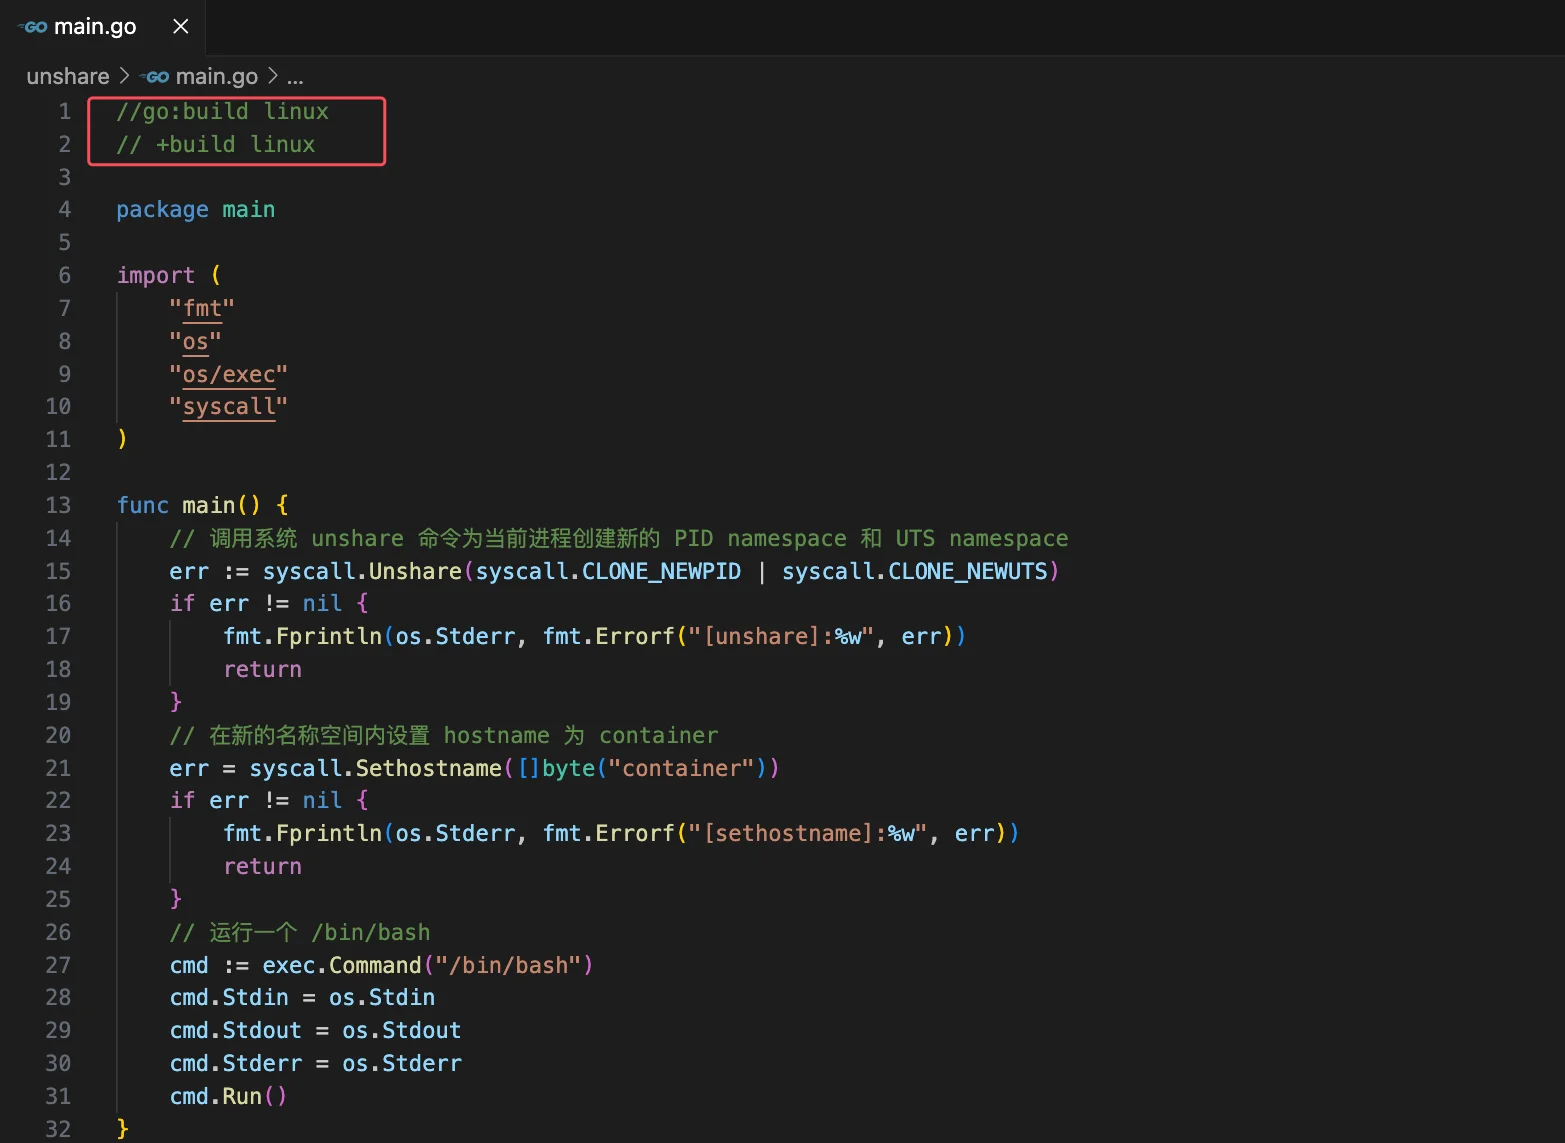Follow the "fmt" import link

click(x=202, y=308)
